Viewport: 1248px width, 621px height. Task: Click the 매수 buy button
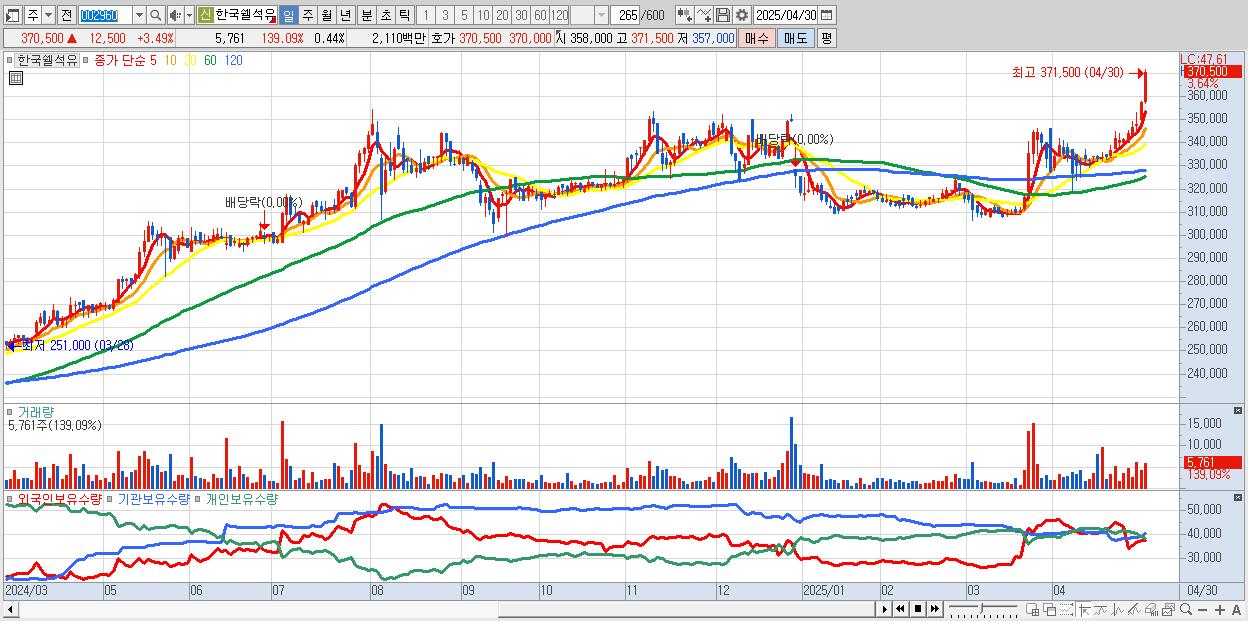coord(757,38)
